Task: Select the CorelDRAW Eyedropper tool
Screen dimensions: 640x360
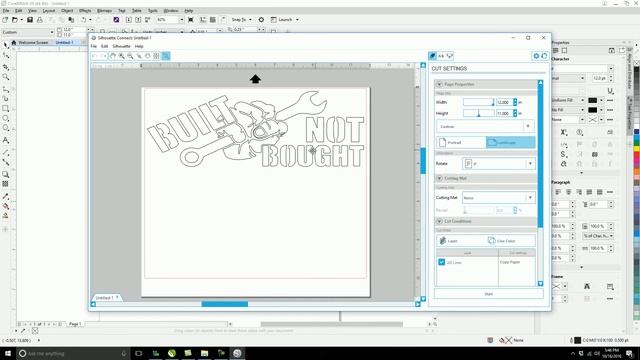Action: click(6, 196)
